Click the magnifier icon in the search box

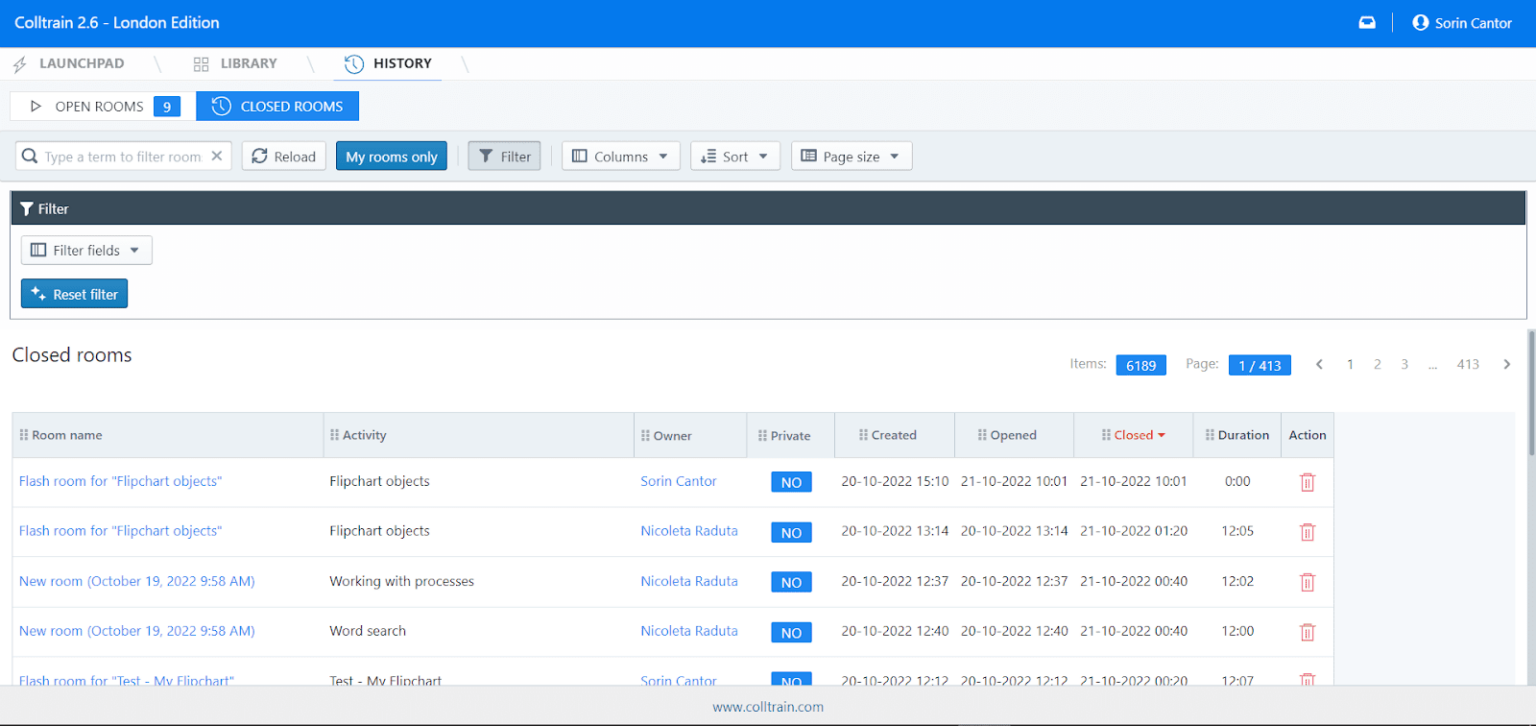pos(30,156)
